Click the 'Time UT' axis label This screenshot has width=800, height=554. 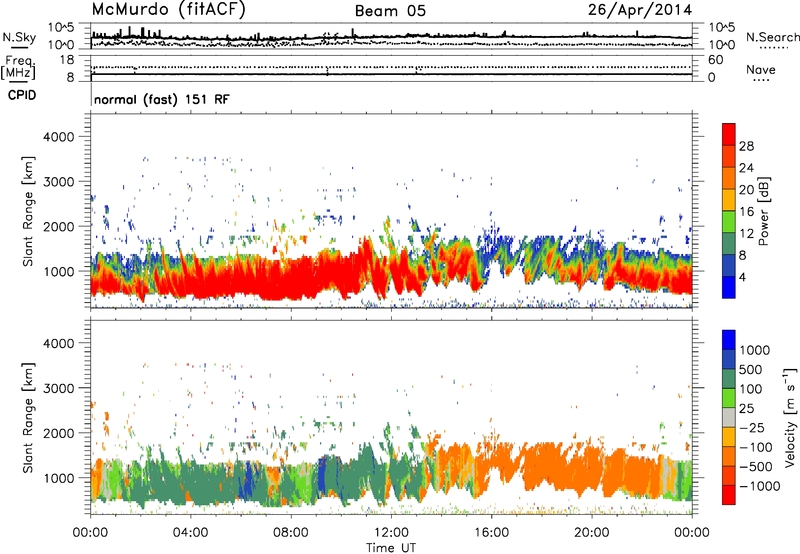point(391,548)
